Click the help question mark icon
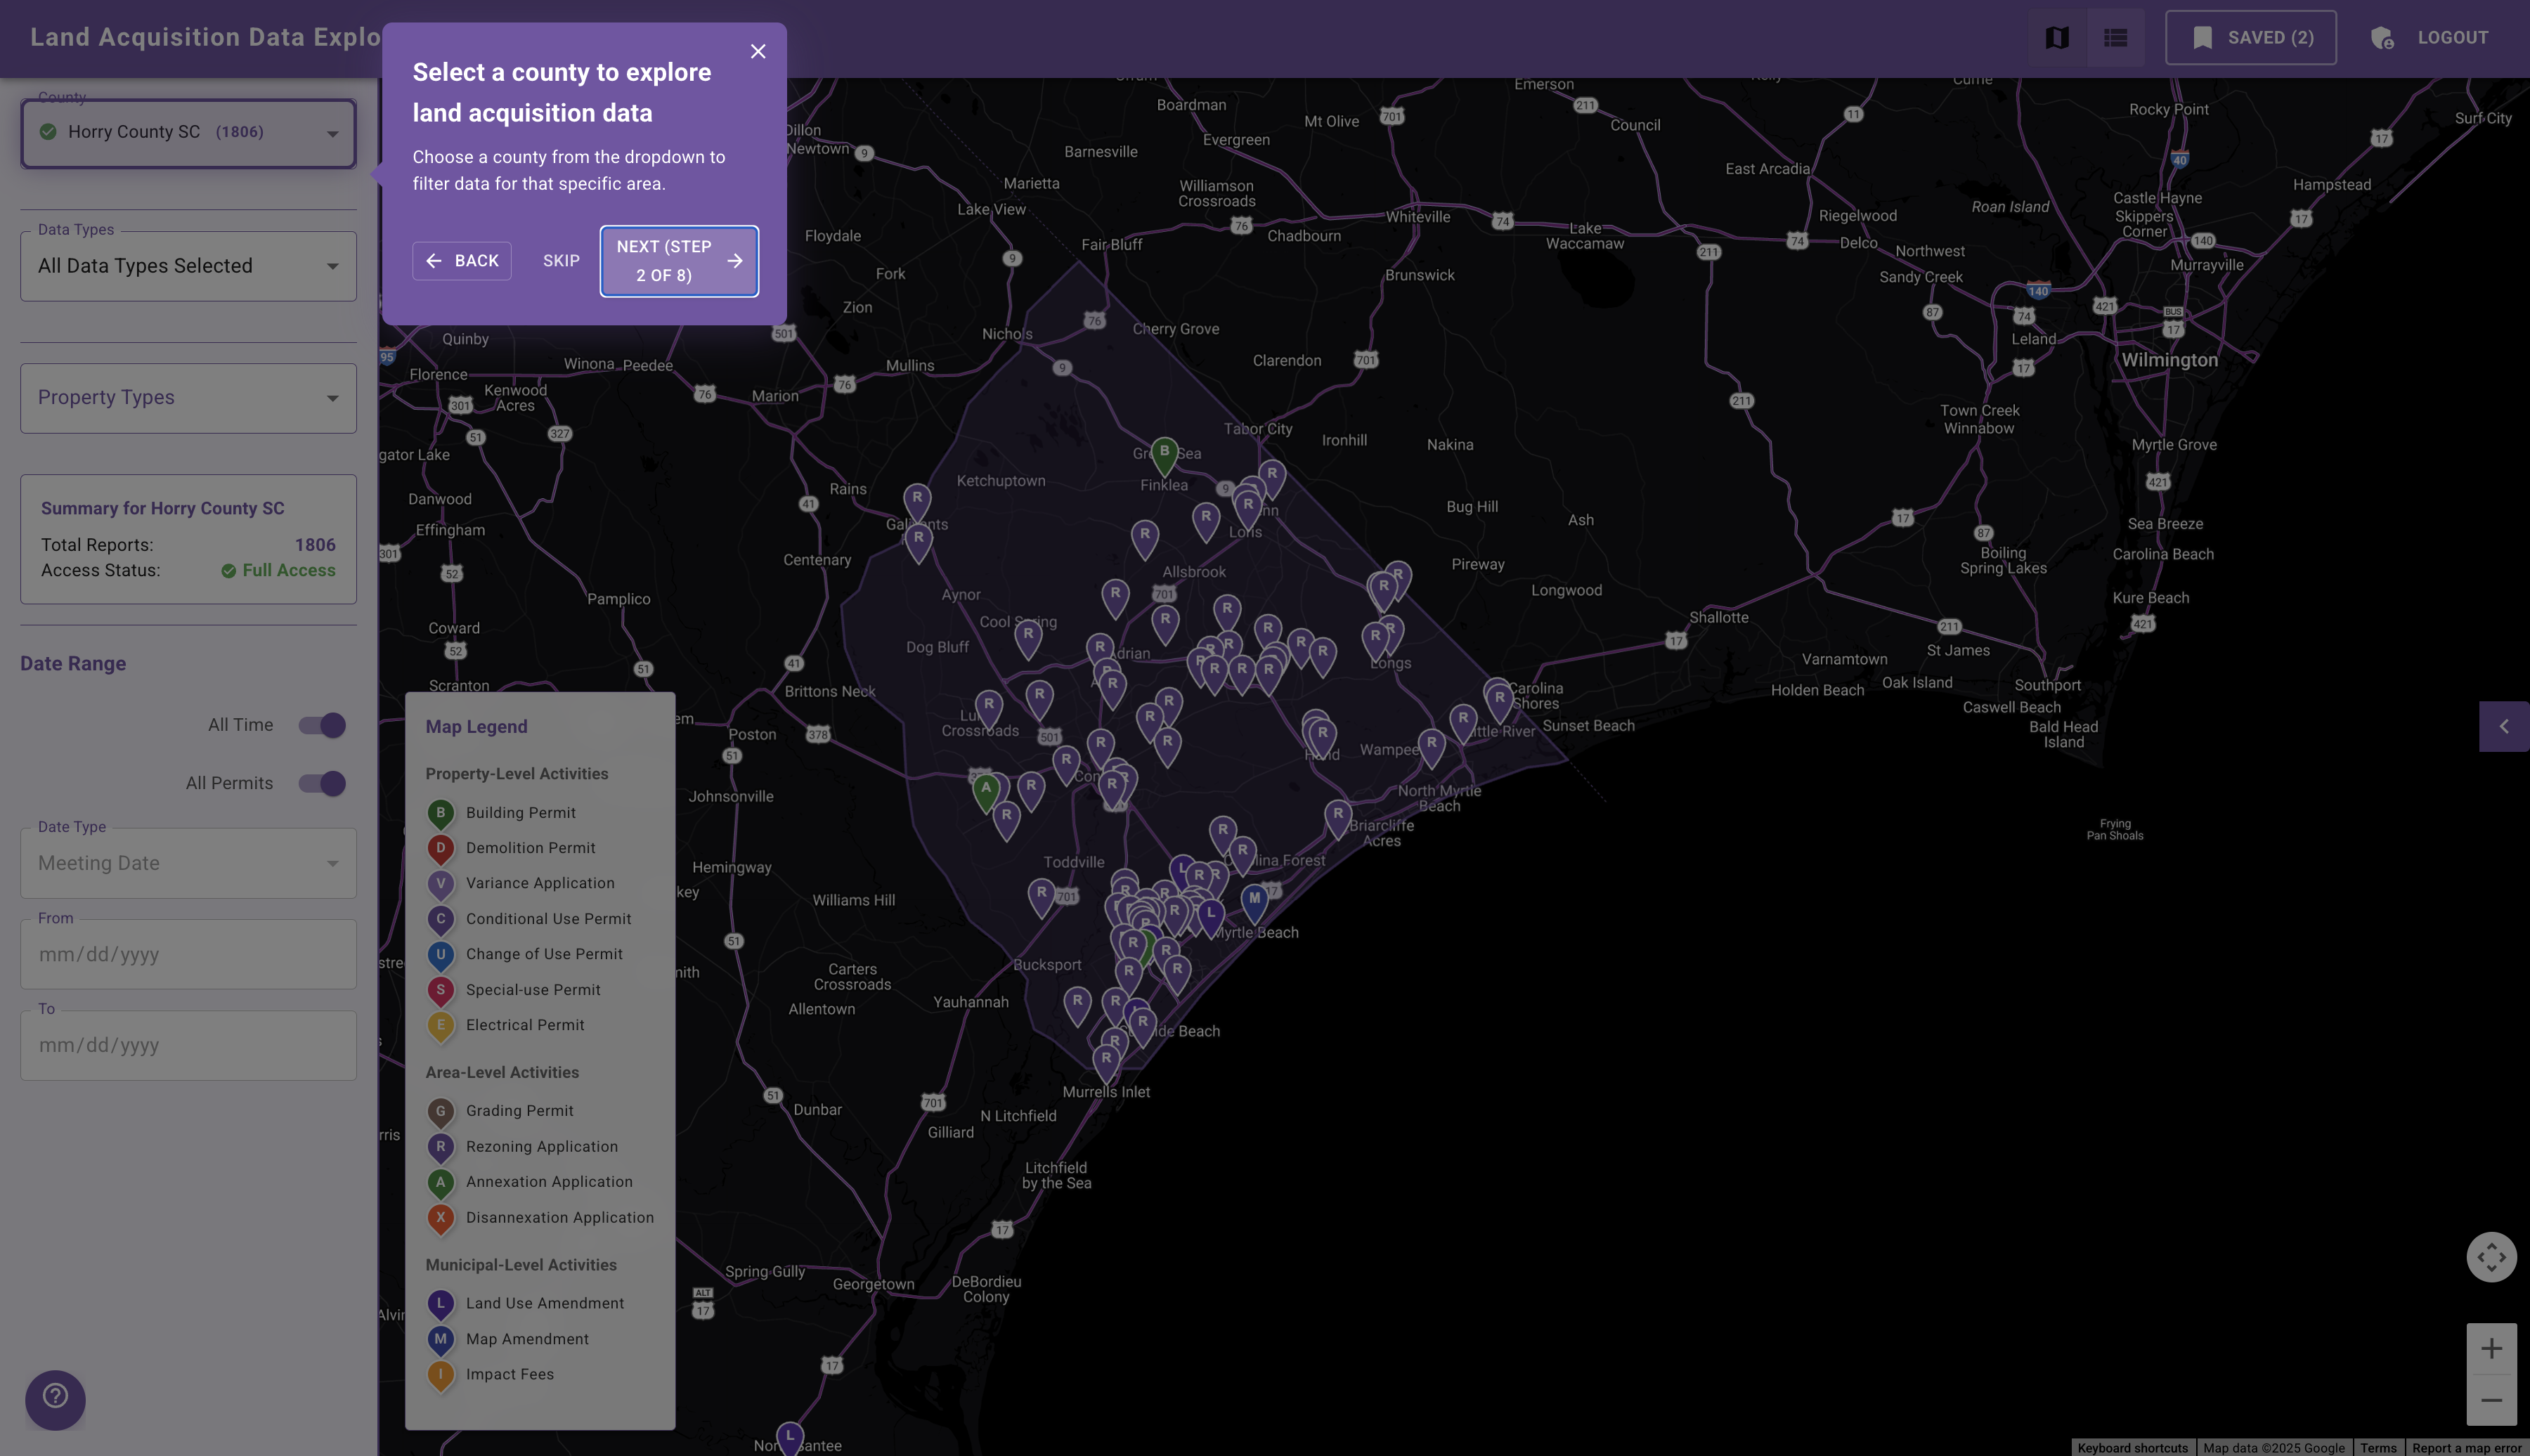Viewport: 2530px width, 1456px height. (x=55, y=1399)
